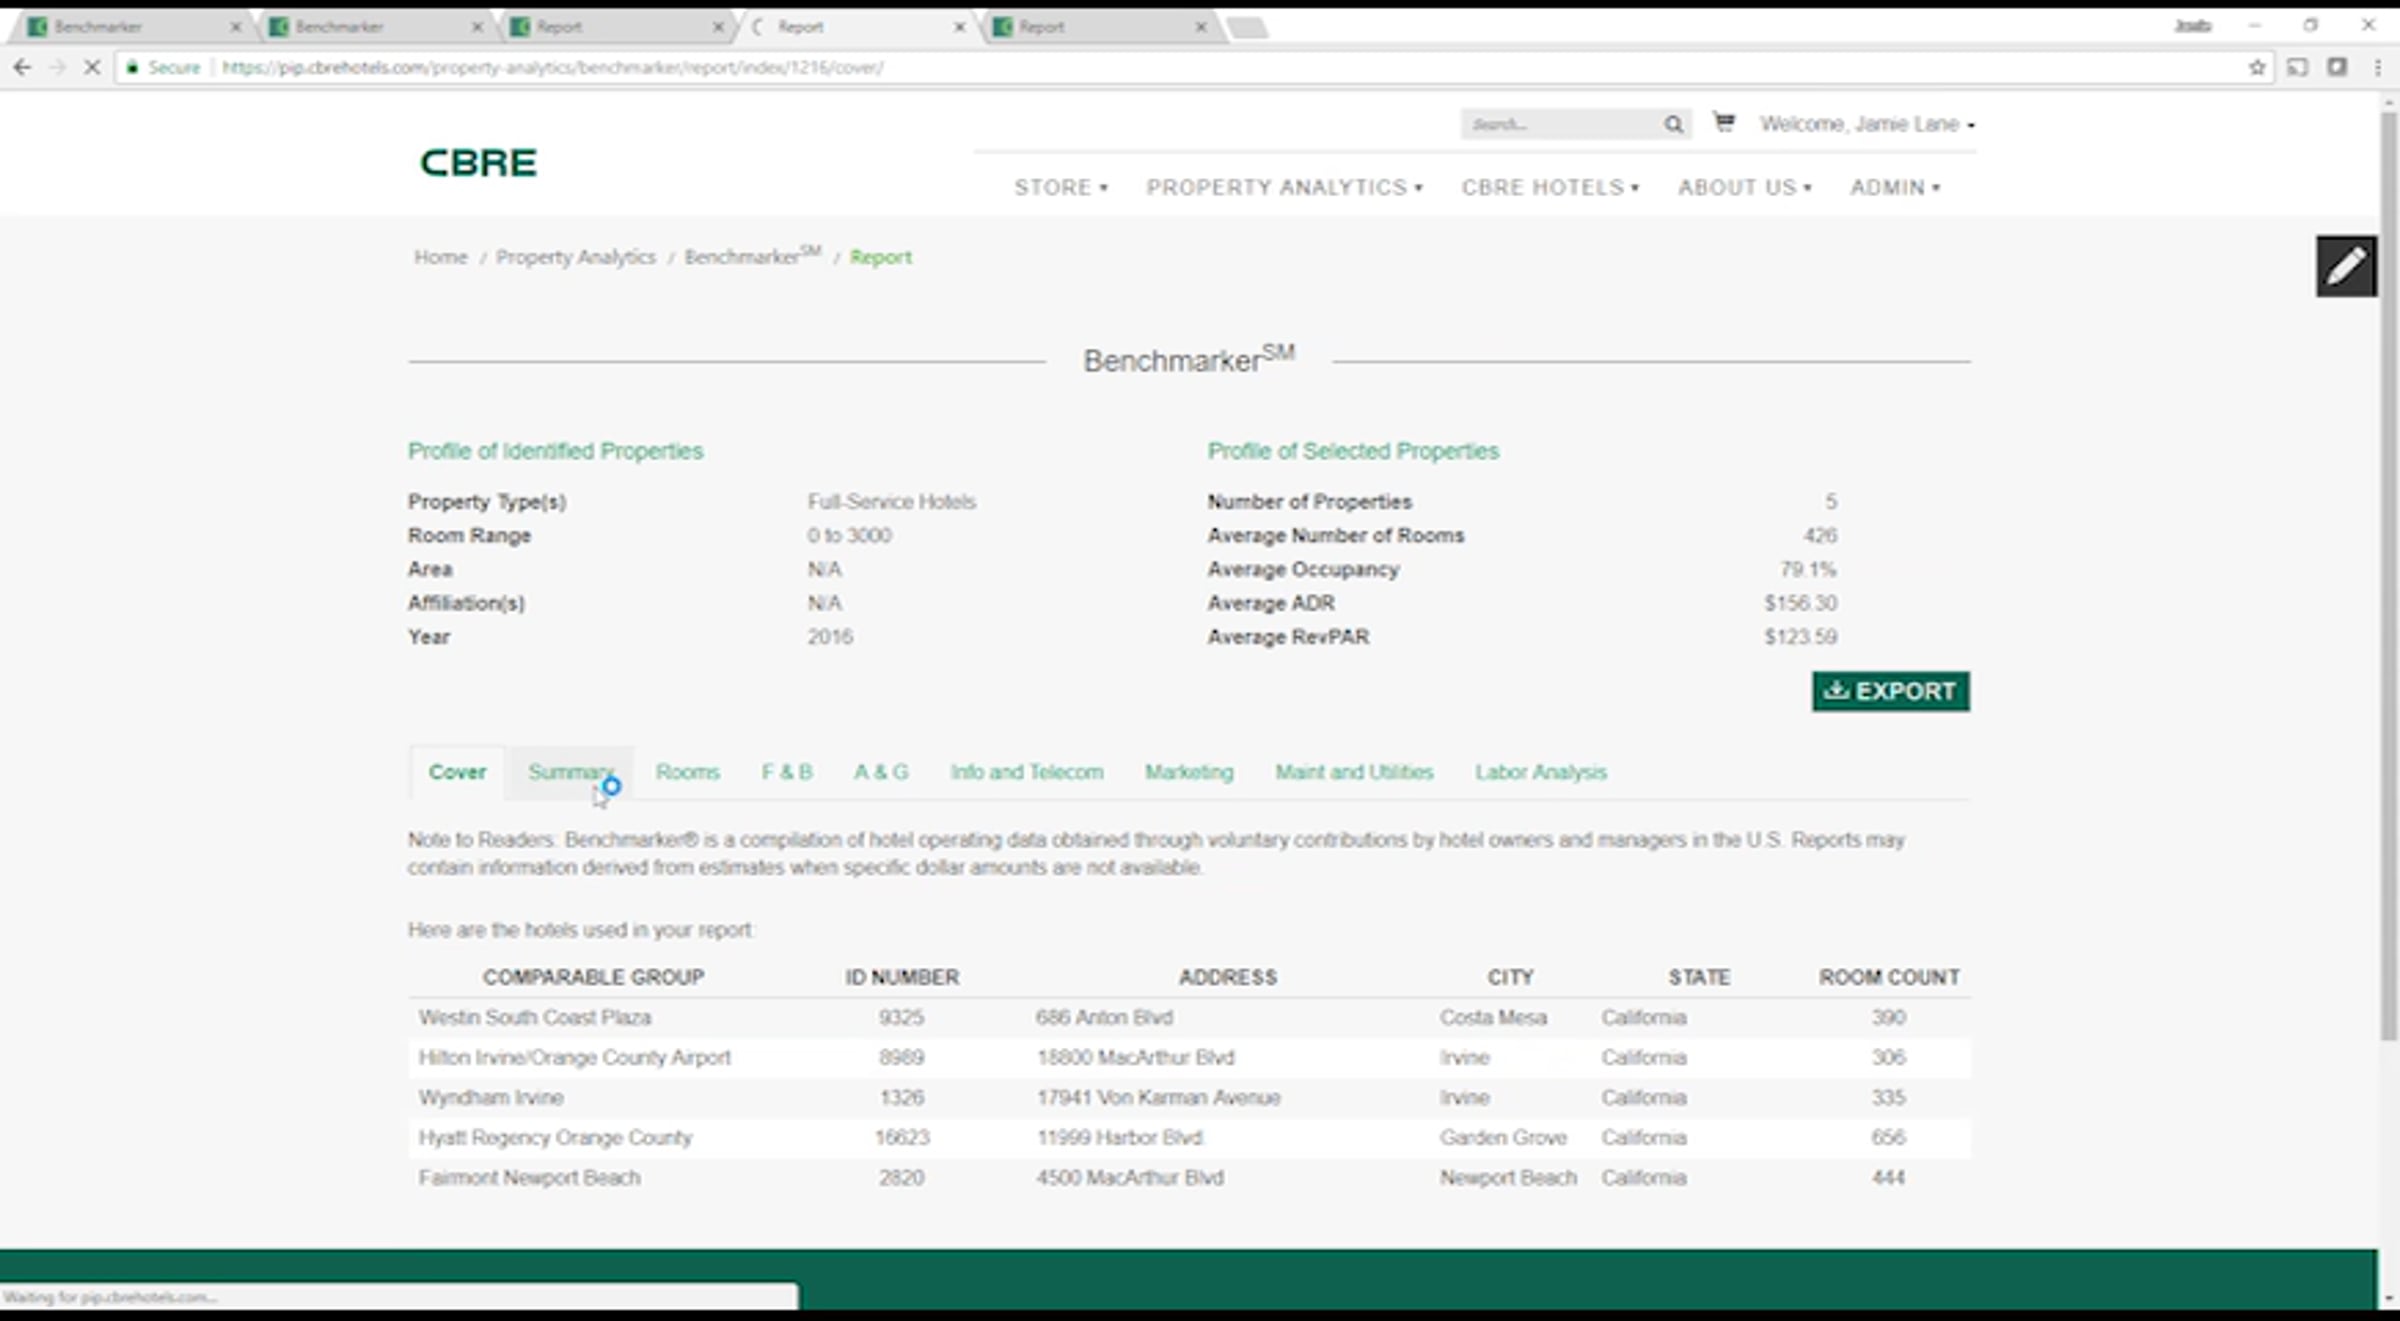Click the CBRE logo
The width and height of the screenshot is (2400, 1321).
click(478, 162)
